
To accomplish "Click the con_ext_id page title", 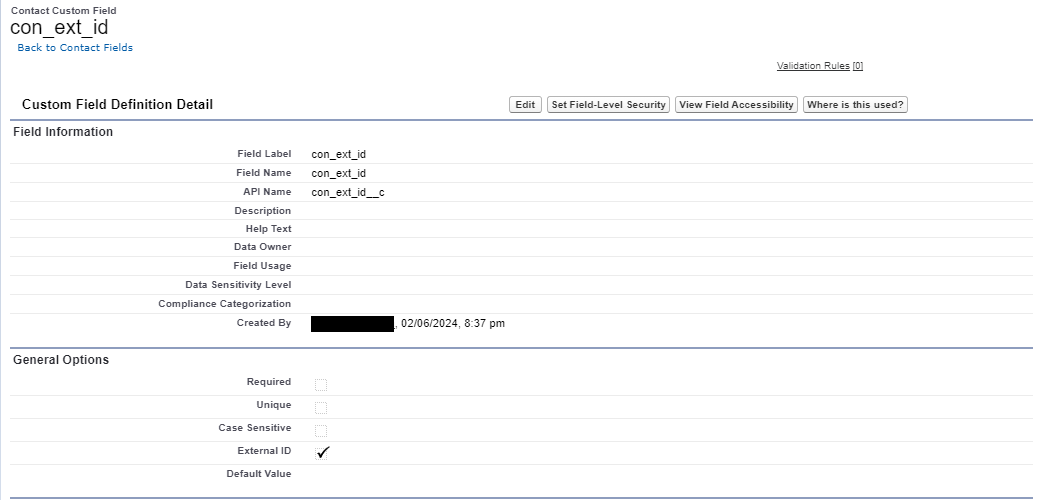I will point(59,28).
